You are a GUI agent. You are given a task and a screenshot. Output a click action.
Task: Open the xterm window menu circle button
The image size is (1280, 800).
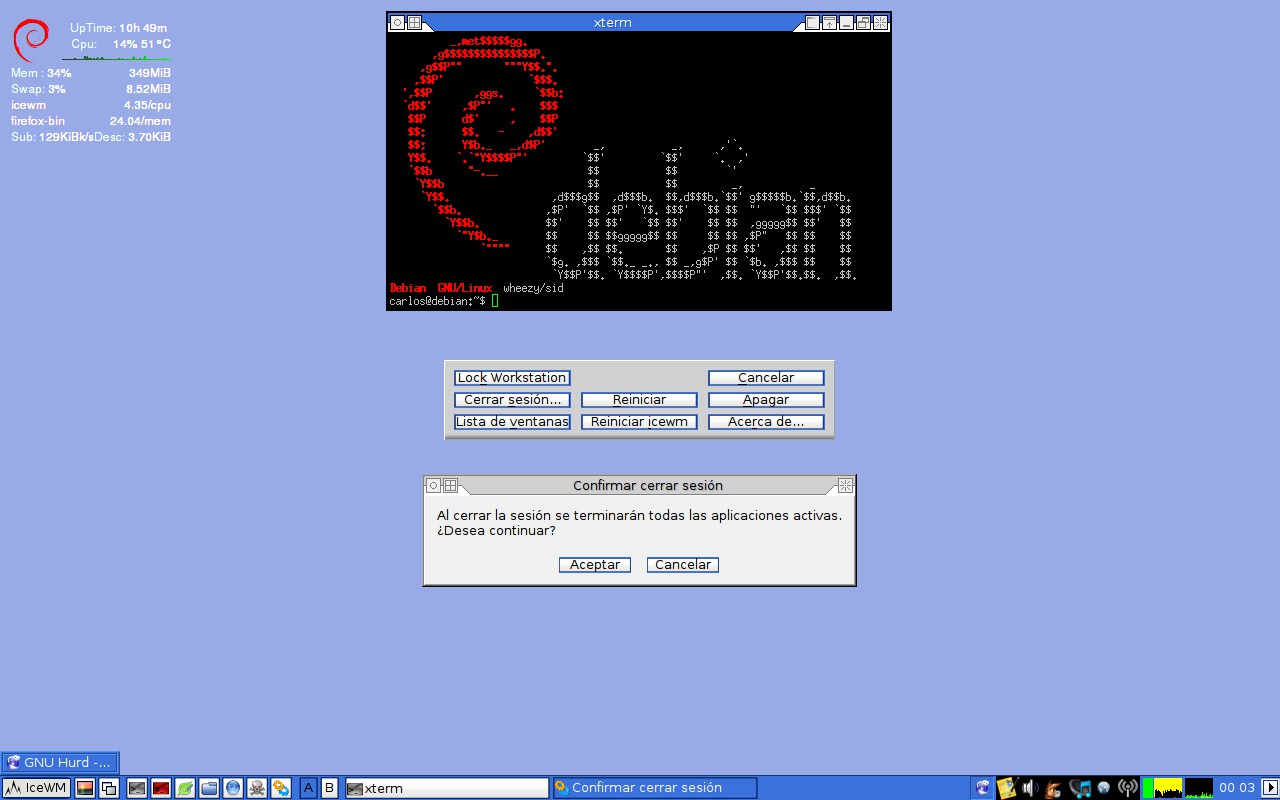397,22
